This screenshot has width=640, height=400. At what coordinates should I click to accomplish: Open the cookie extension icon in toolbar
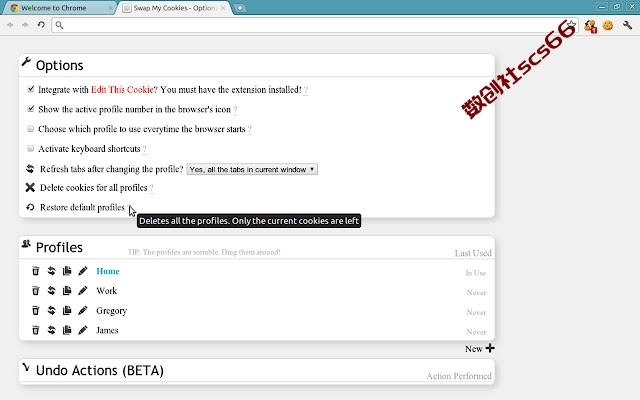(x=608, y=25)
